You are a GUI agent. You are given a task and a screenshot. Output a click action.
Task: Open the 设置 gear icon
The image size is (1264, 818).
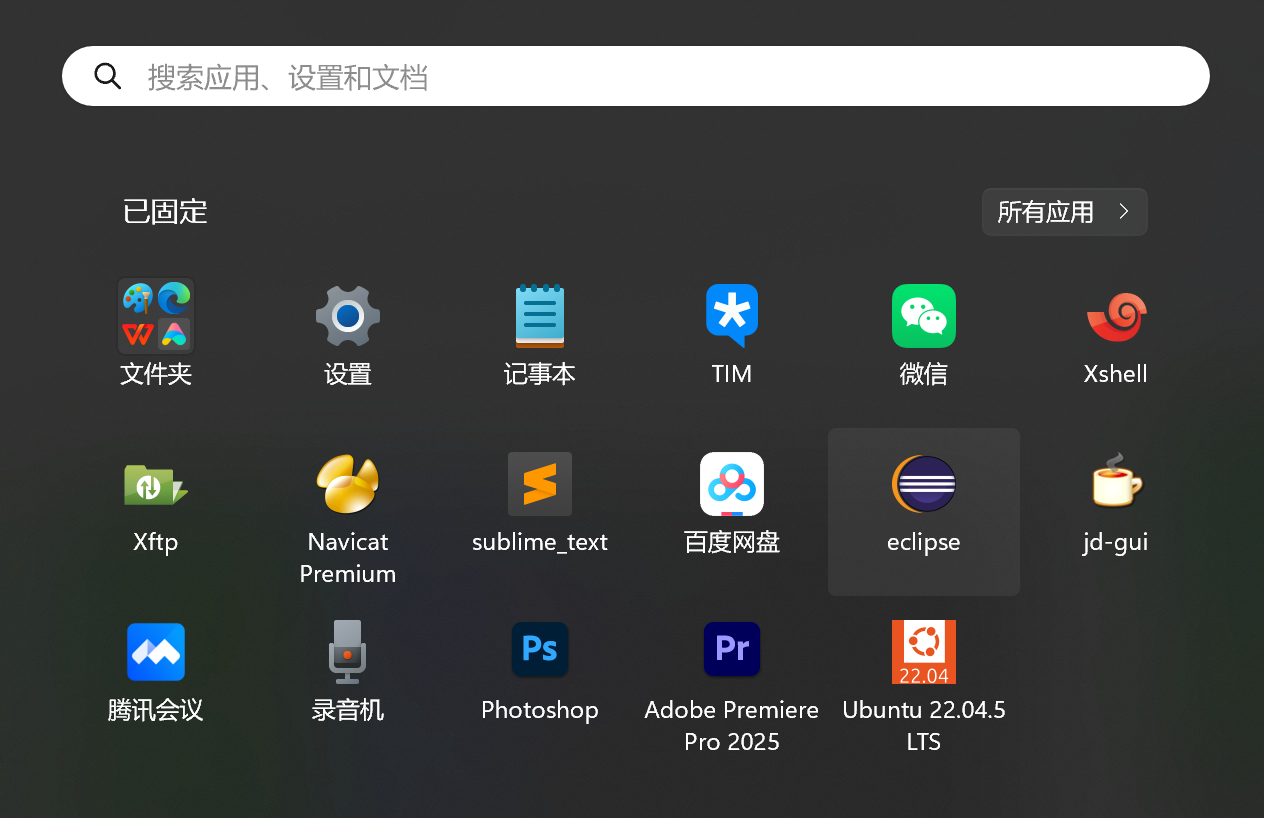348,316
